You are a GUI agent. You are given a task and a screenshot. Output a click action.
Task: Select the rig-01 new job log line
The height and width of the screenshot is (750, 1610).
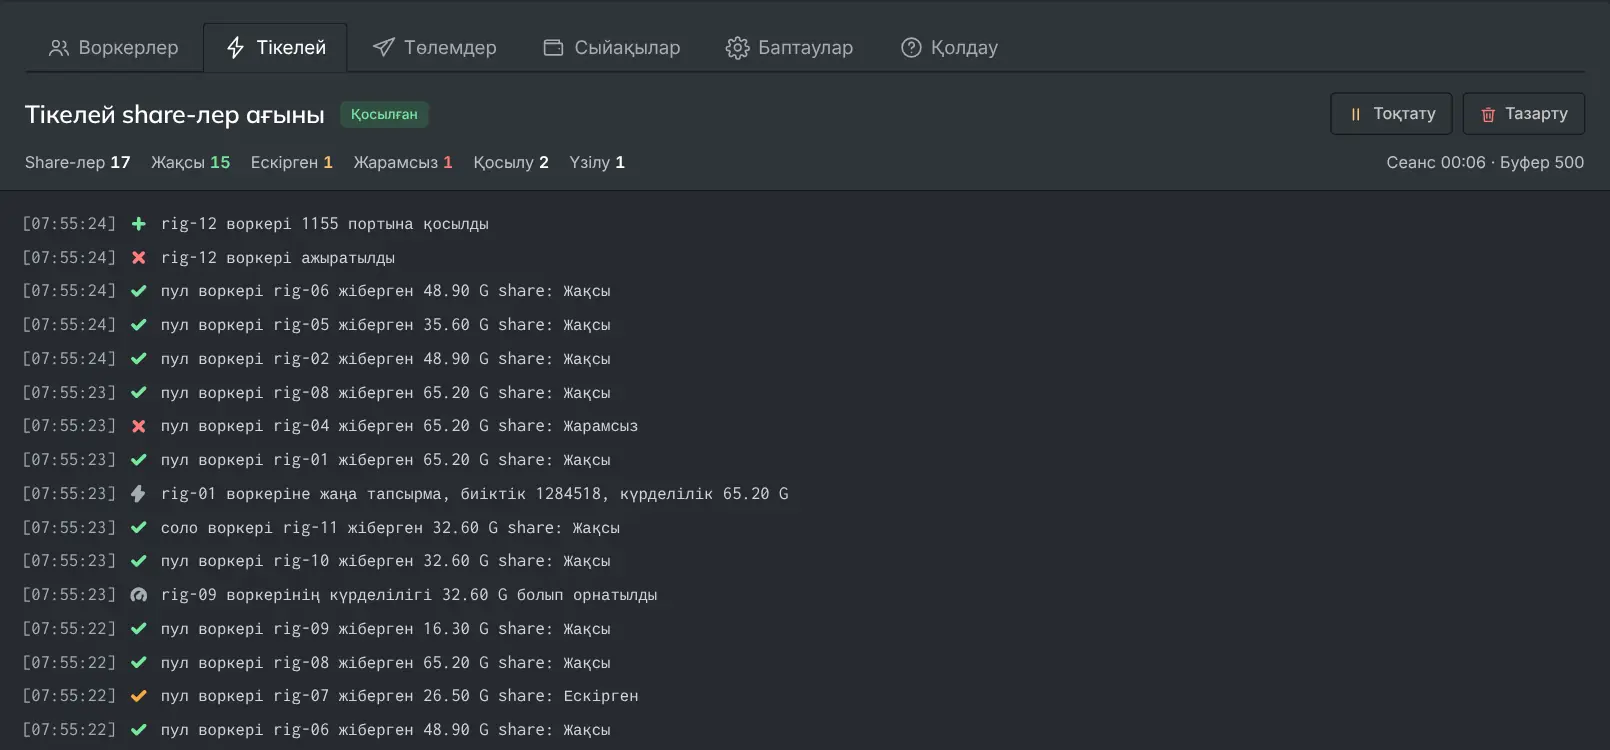point(475,494)
